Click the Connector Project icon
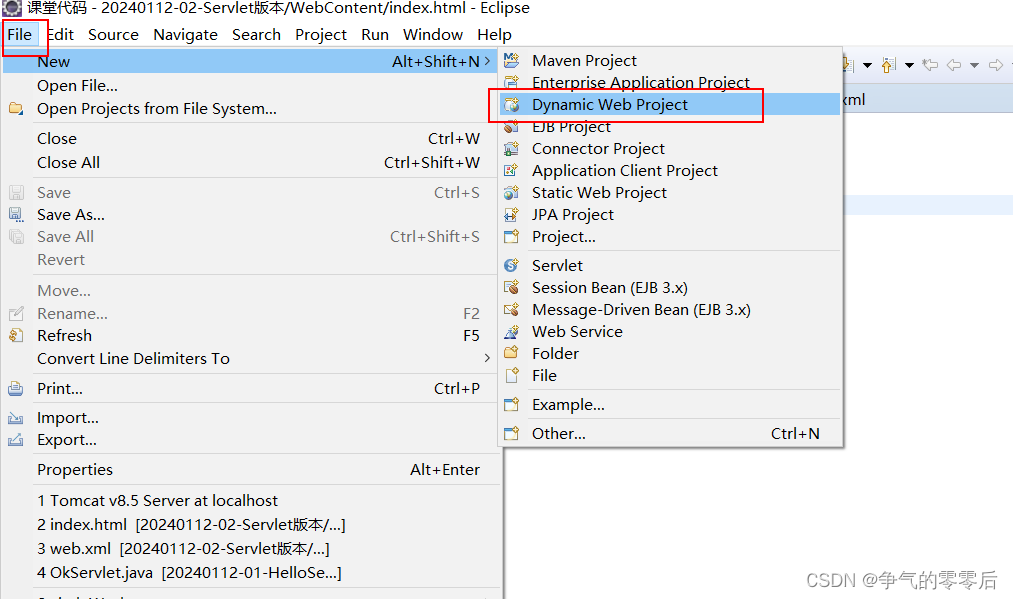The width and height of the screenshot is (1013, 599). [x=512, y=149]
